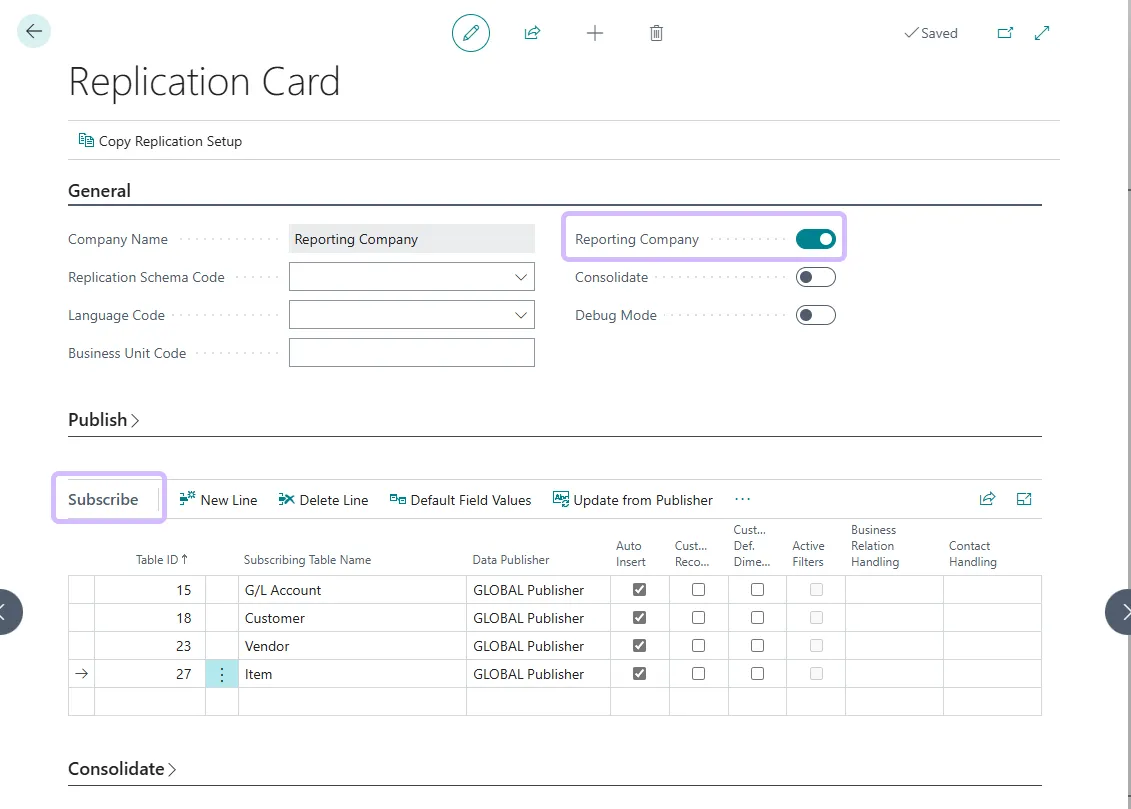Click the Business Unit Code input field
This screenshot has height=809, width=1131.
click(x=411, y=352)
